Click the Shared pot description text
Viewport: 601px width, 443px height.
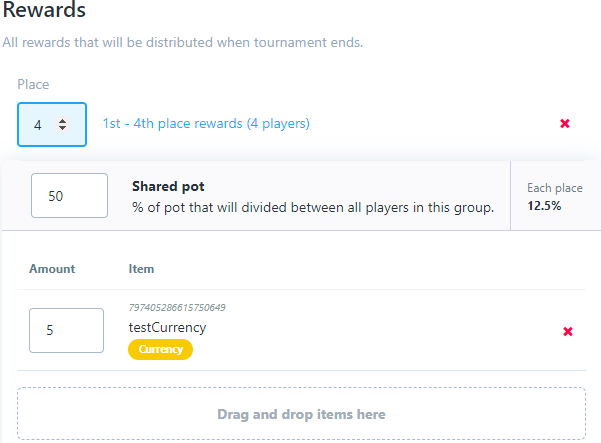(x=313, y=207)
